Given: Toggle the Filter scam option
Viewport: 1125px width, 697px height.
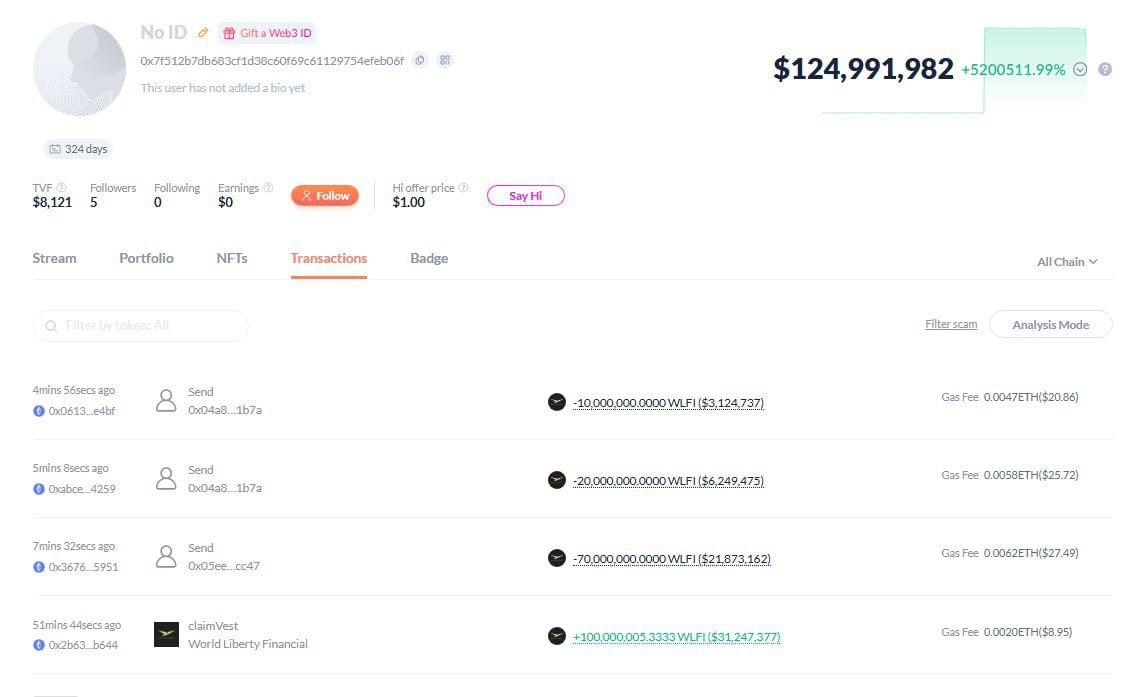Looking at the screenshot, I should (x=951, y=324).
